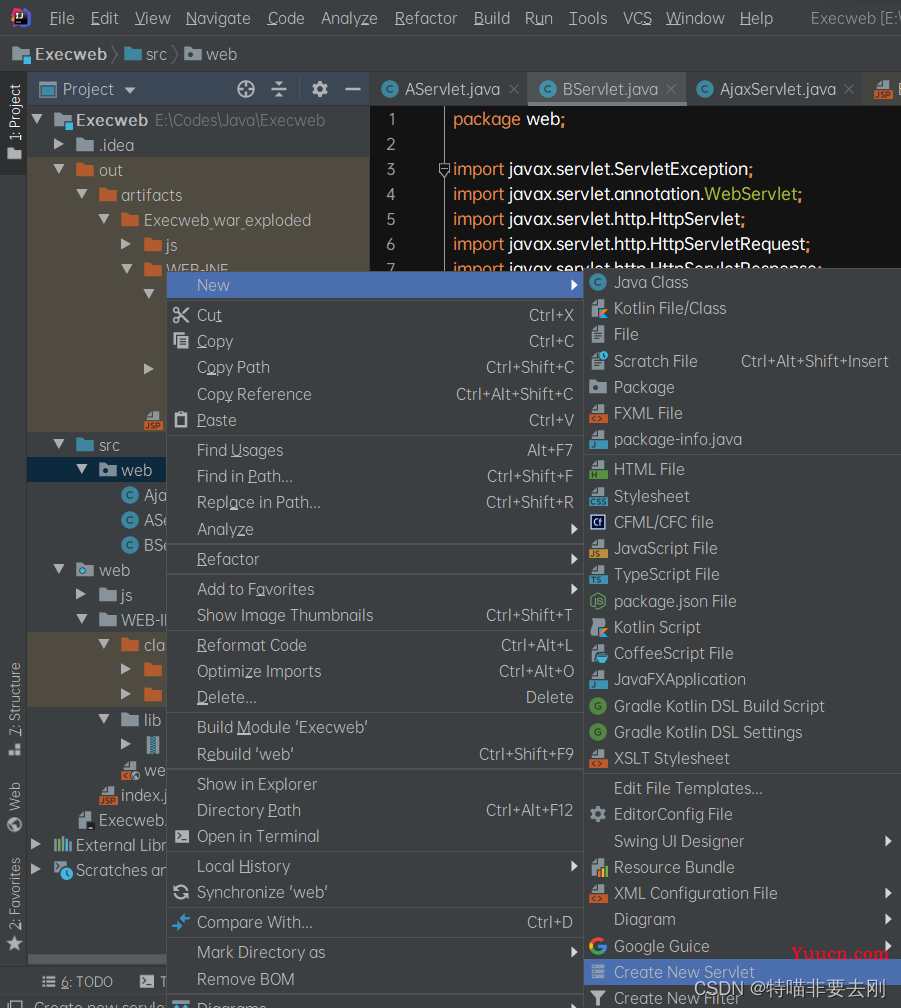Open the 7: Structure tool window button
The image size is (901, 1008).
point(14,708)
